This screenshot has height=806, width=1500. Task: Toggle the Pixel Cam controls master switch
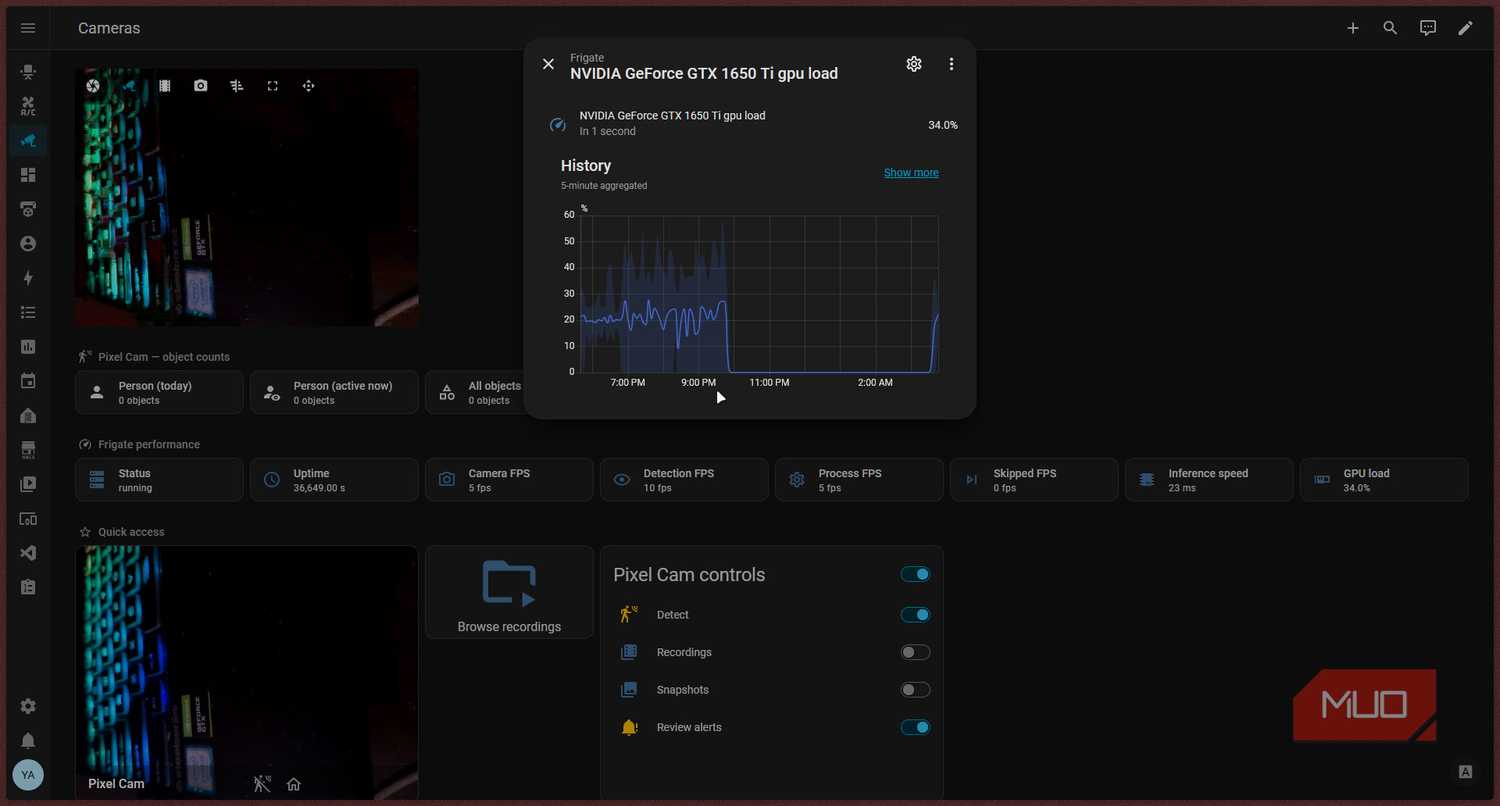coord(915,574)
